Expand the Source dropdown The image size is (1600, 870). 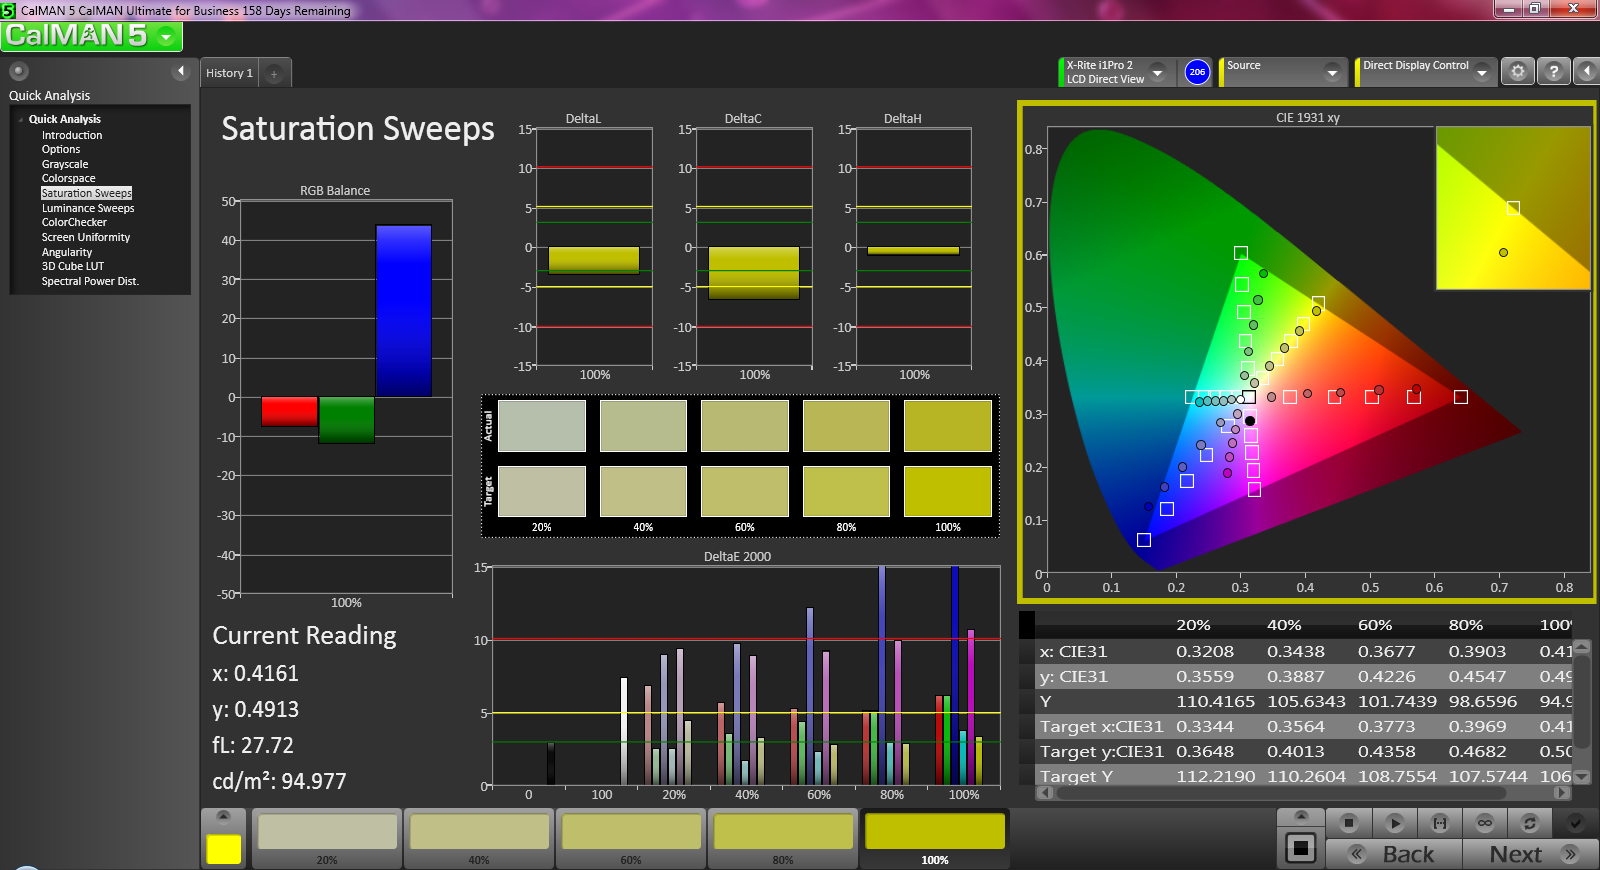[1331, 72]
